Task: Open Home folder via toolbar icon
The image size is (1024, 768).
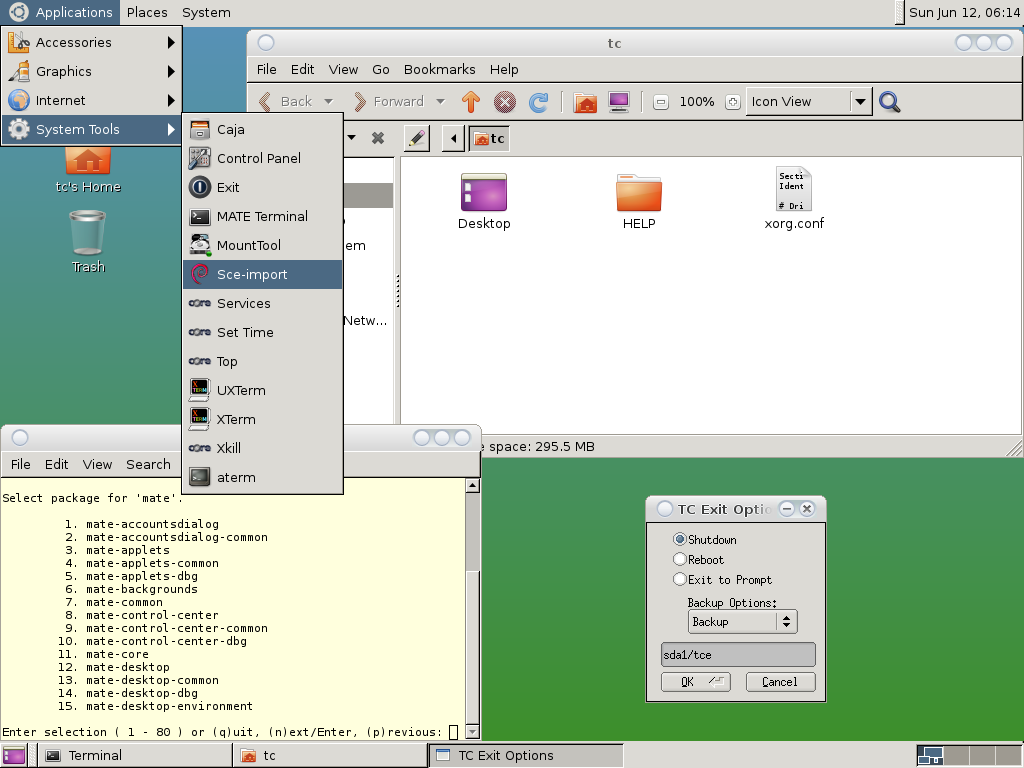Action: (585, 102)
